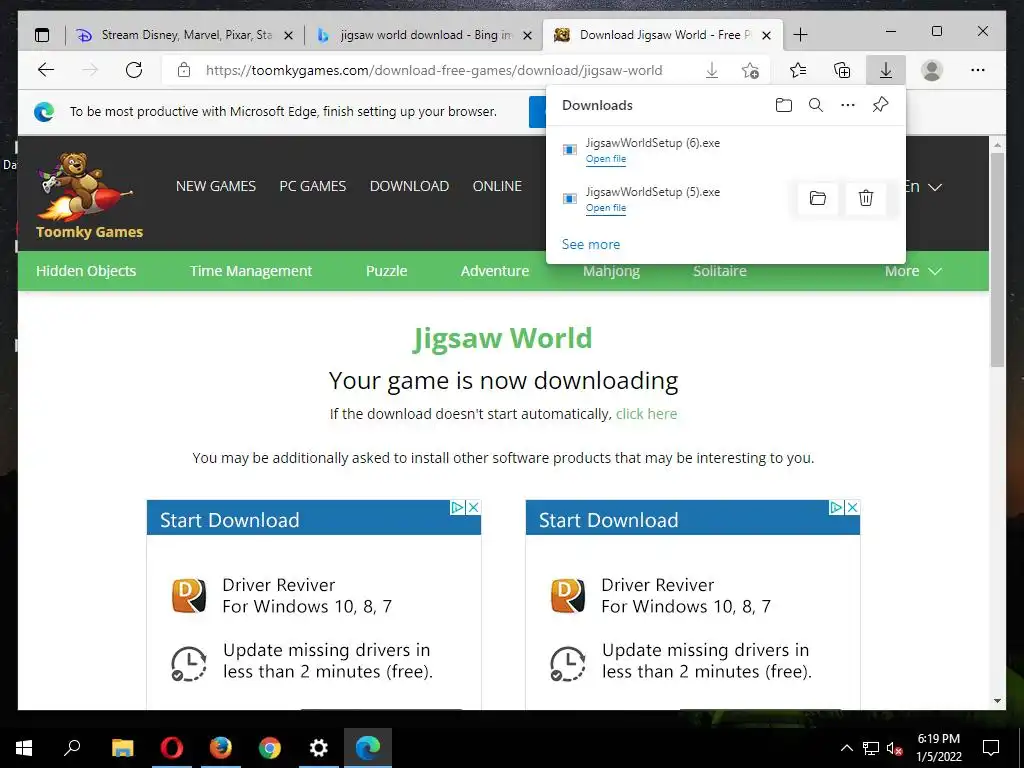Open more options in Downloads panel
1024x768 pixels.
[x=848, y=105]
